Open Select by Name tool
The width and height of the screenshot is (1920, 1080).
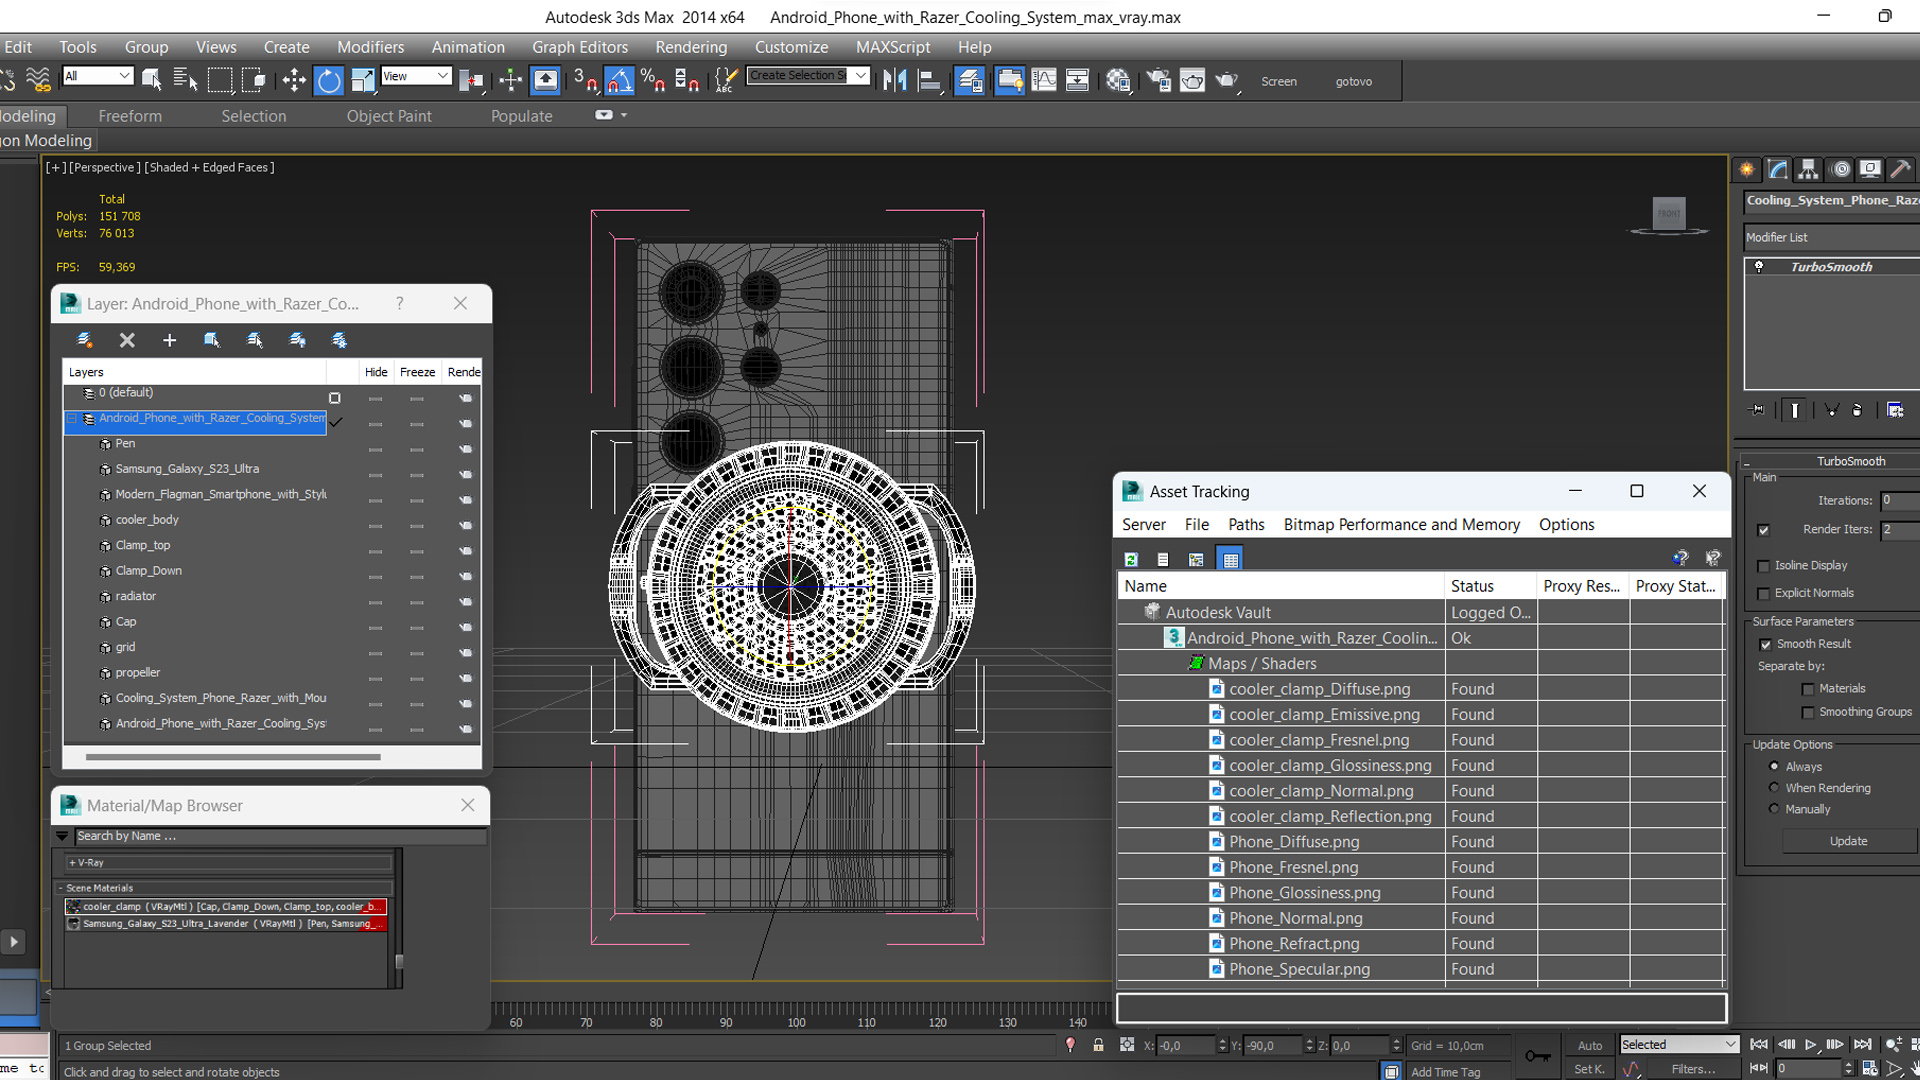[x=185, y=81]
